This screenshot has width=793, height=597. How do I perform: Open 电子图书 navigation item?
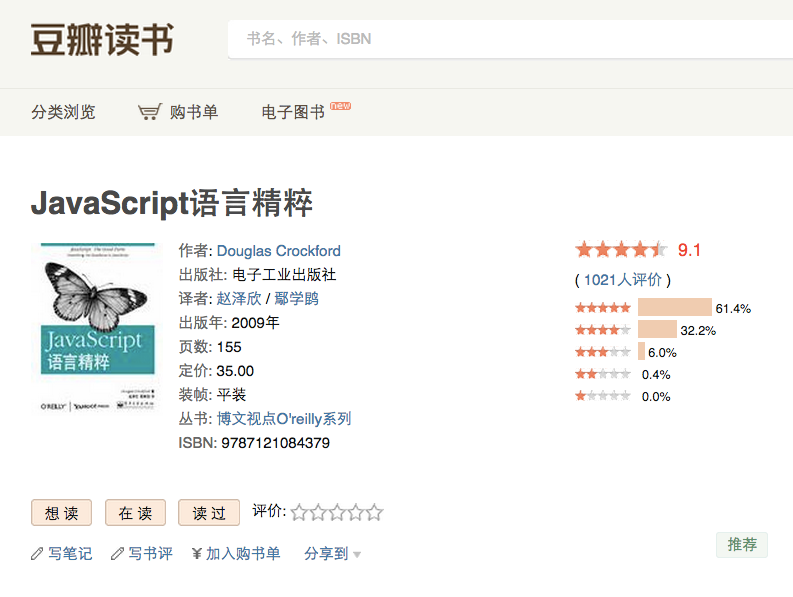(293, 112)
